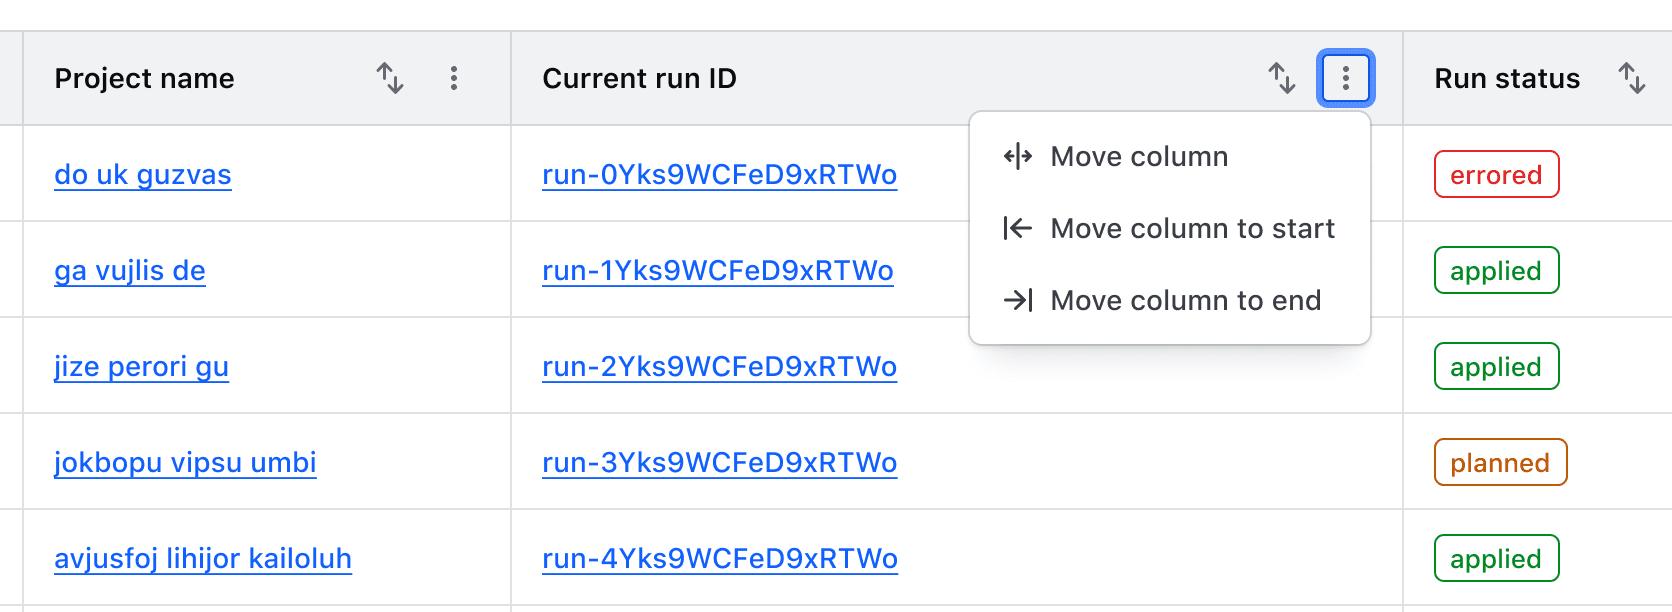Click the highlighted Current run ID options icon
Screen dimensions: 1672x612
click(1345, 78)
